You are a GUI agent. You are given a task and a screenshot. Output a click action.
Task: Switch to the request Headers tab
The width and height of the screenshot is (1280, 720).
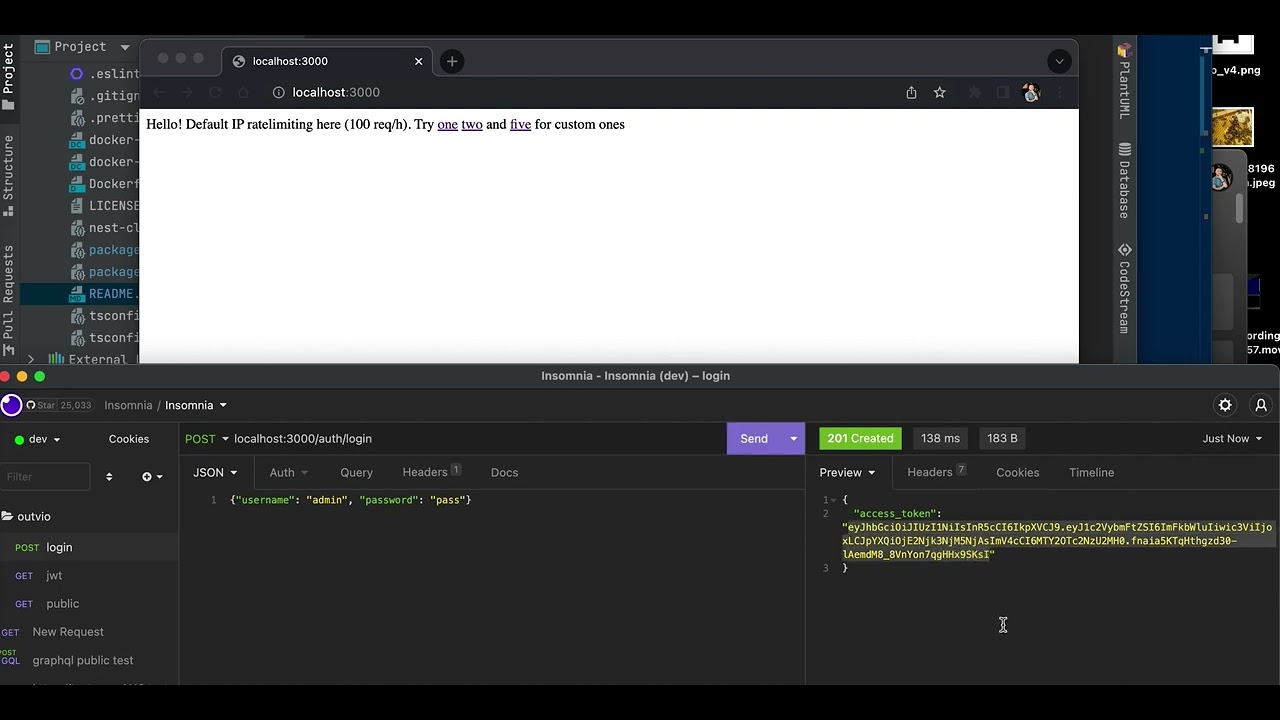[x=431, y=472]
